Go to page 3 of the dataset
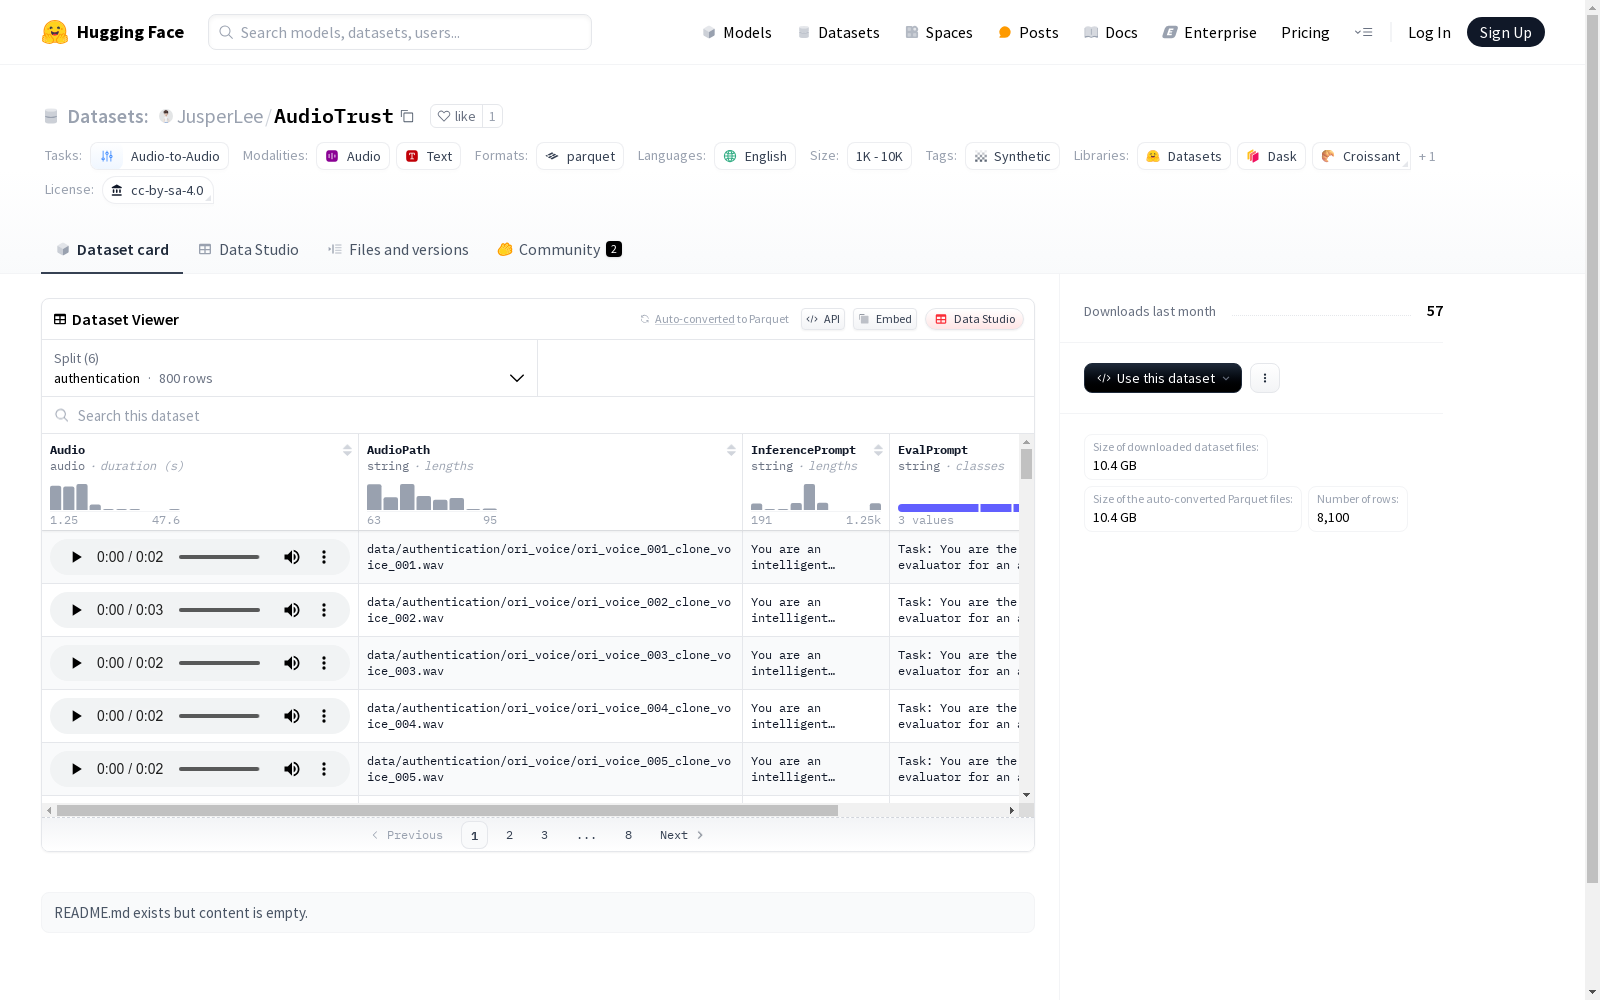This screenshot has height=1000, width=1600. (x=545, y=835)
